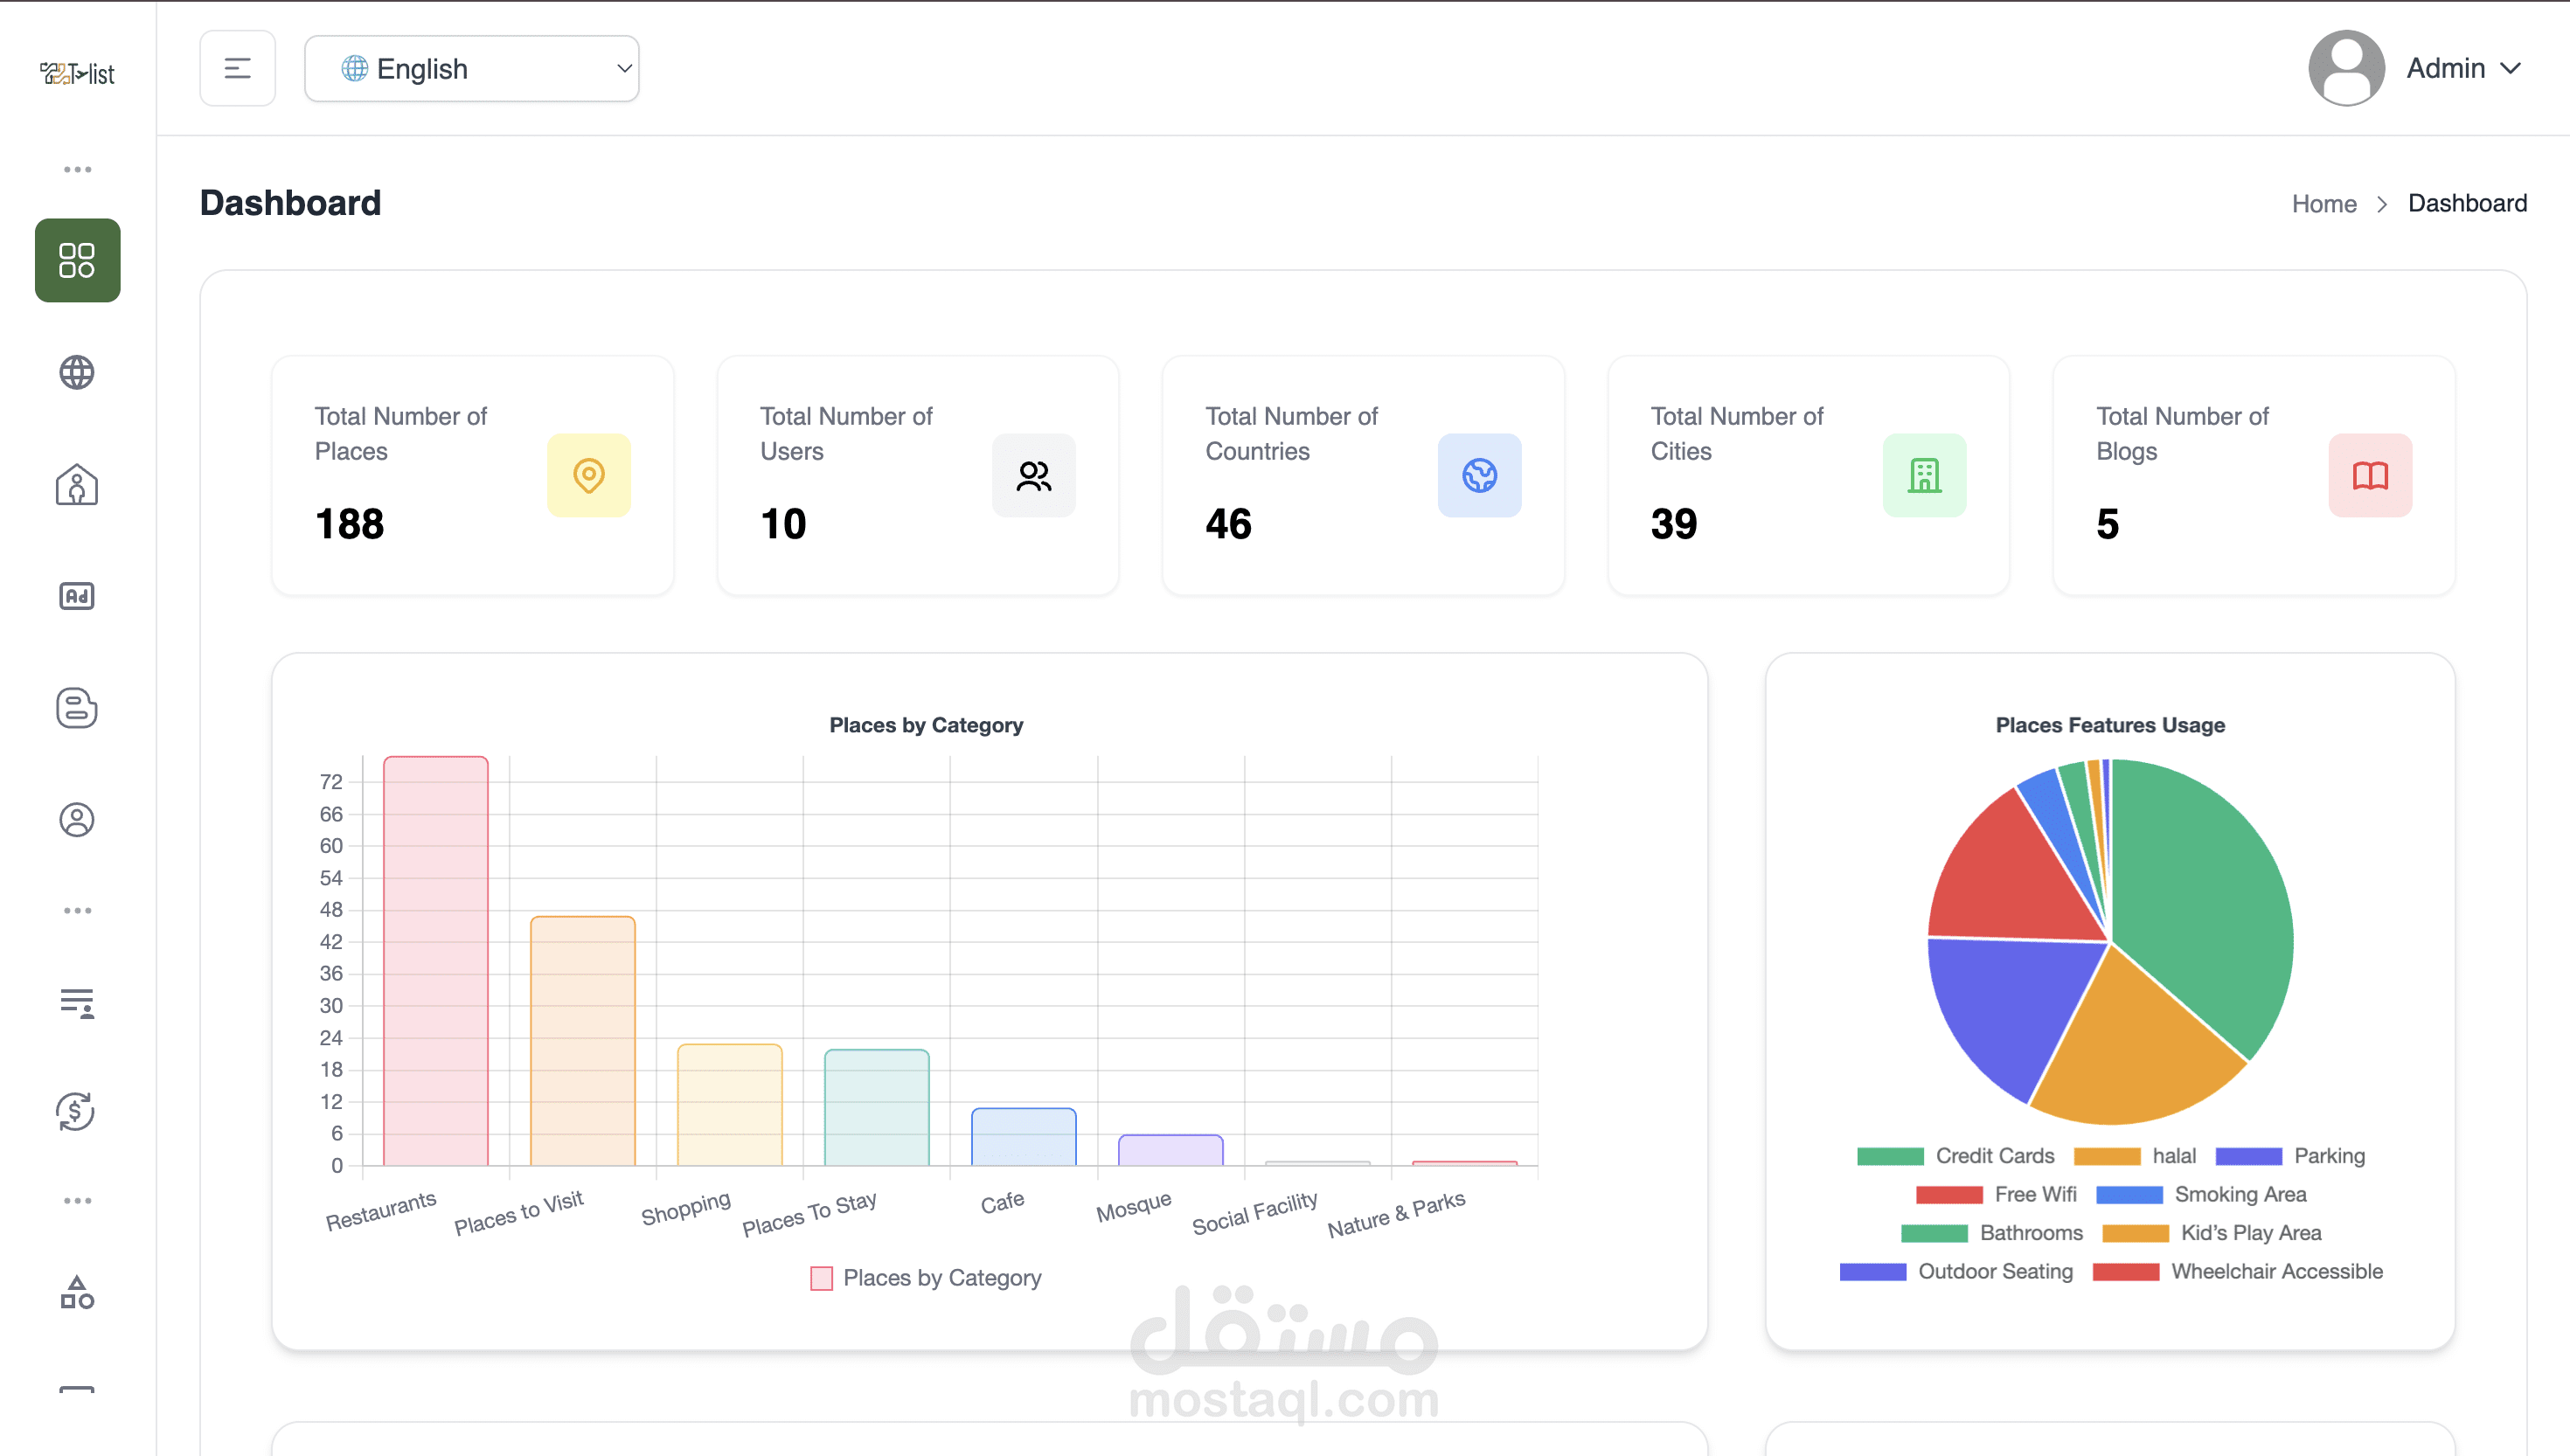This screenshot has width=2570, height=1456.
Task: Click the dollar refresh icon in sidebar
Action: pos(77,1111)
